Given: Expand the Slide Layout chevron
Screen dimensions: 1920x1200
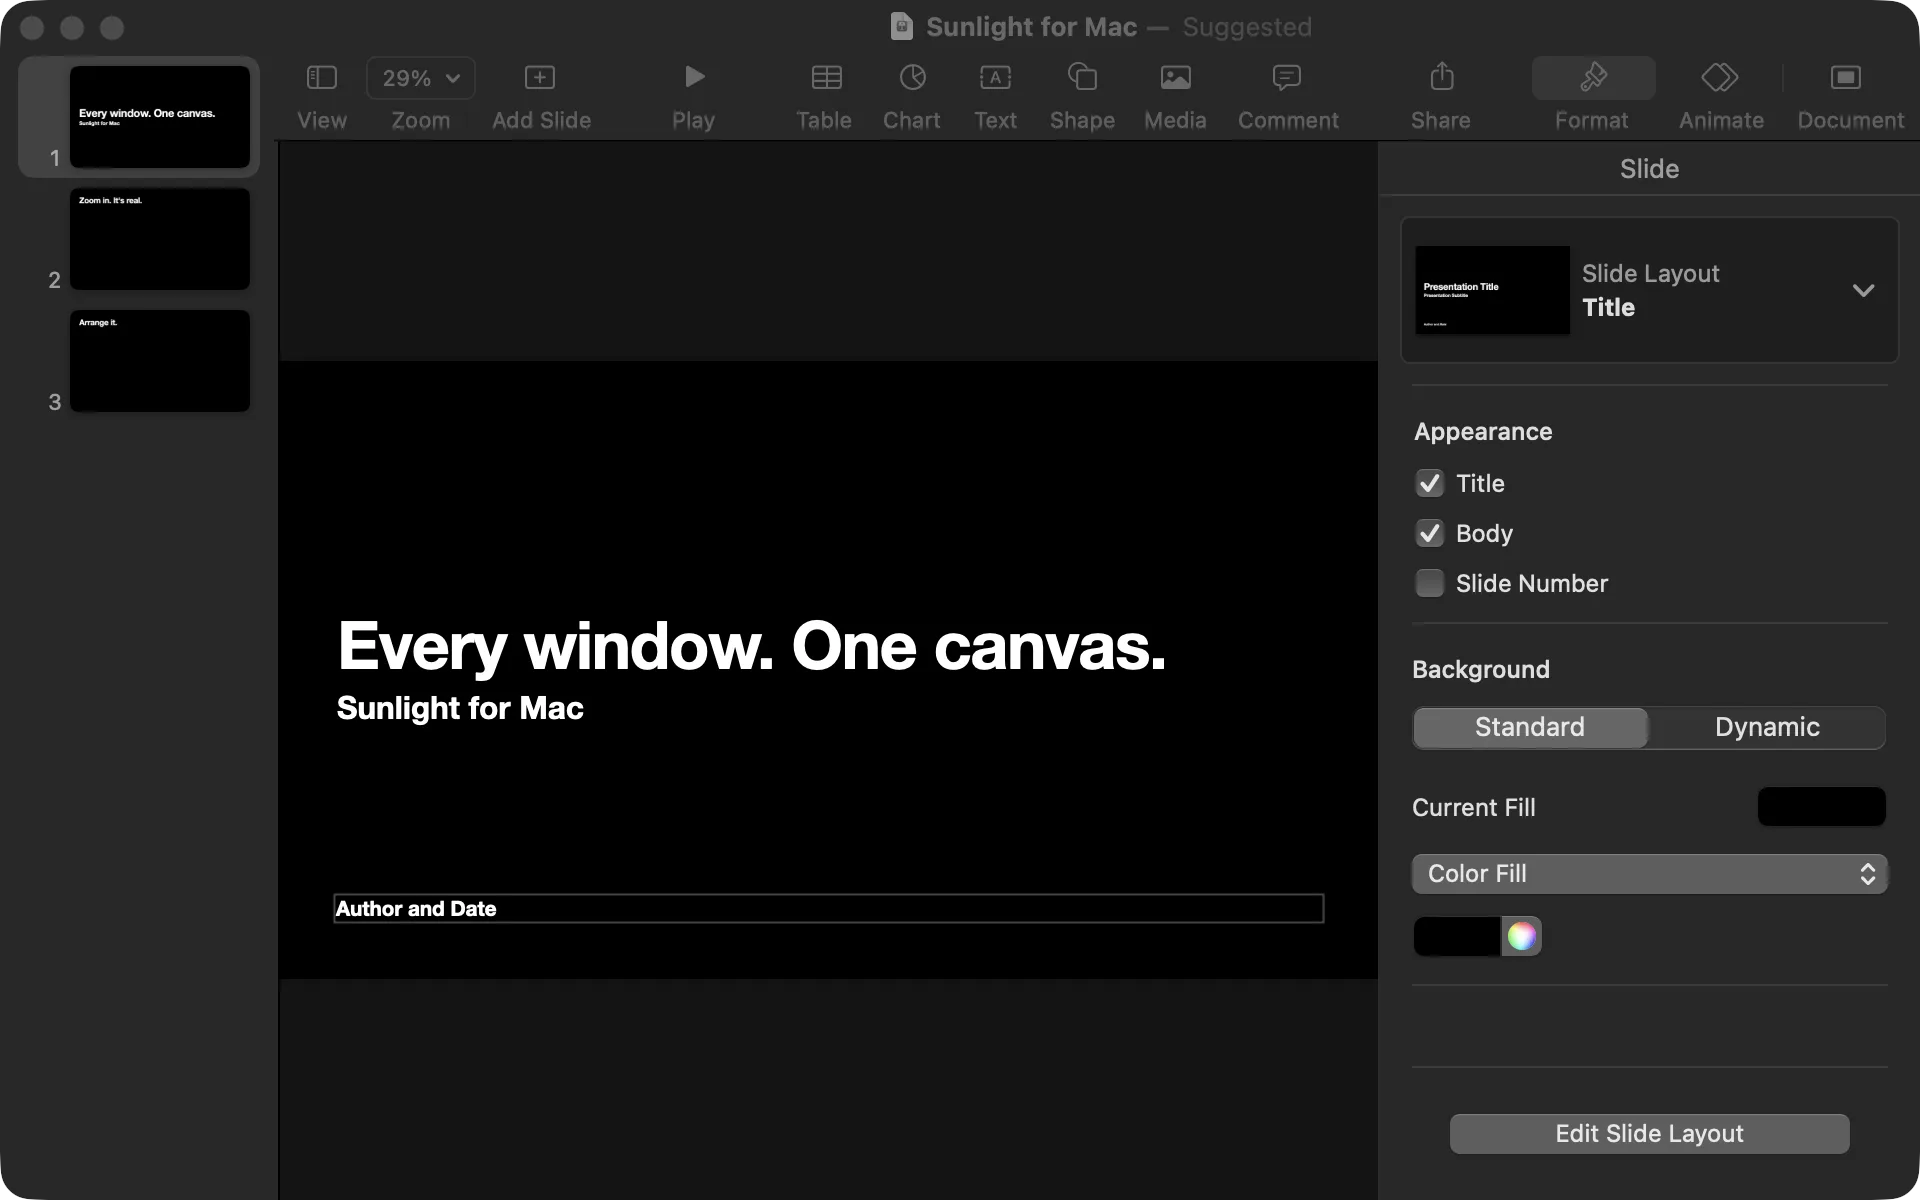Looking at the screenshot, I should [x=1863, y=291].
